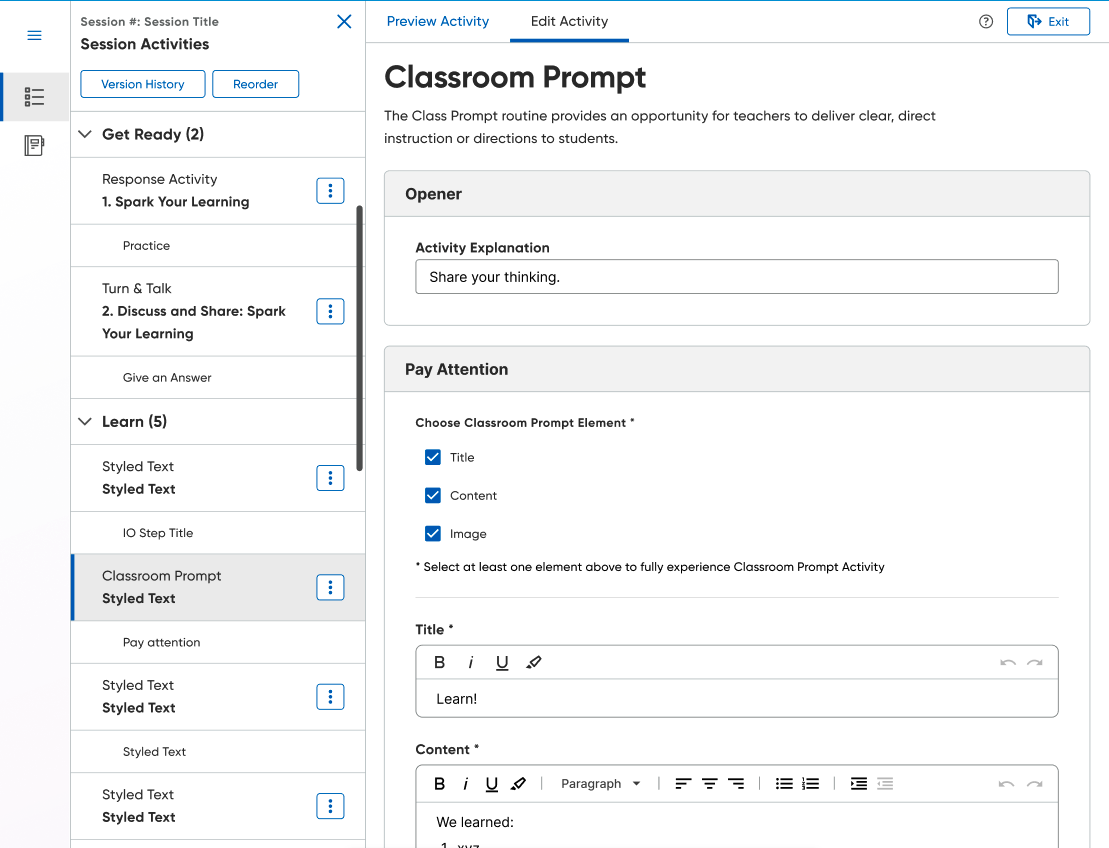Click the Activity Explanation text field
This screenshot has height=848, width=1109.
click(x=736, y=277)
